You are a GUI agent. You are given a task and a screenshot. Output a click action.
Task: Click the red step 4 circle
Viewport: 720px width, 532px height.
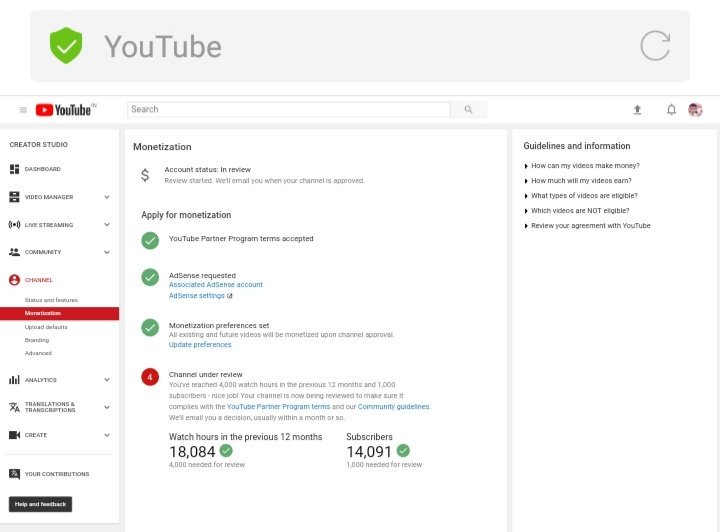pos(150,377)
